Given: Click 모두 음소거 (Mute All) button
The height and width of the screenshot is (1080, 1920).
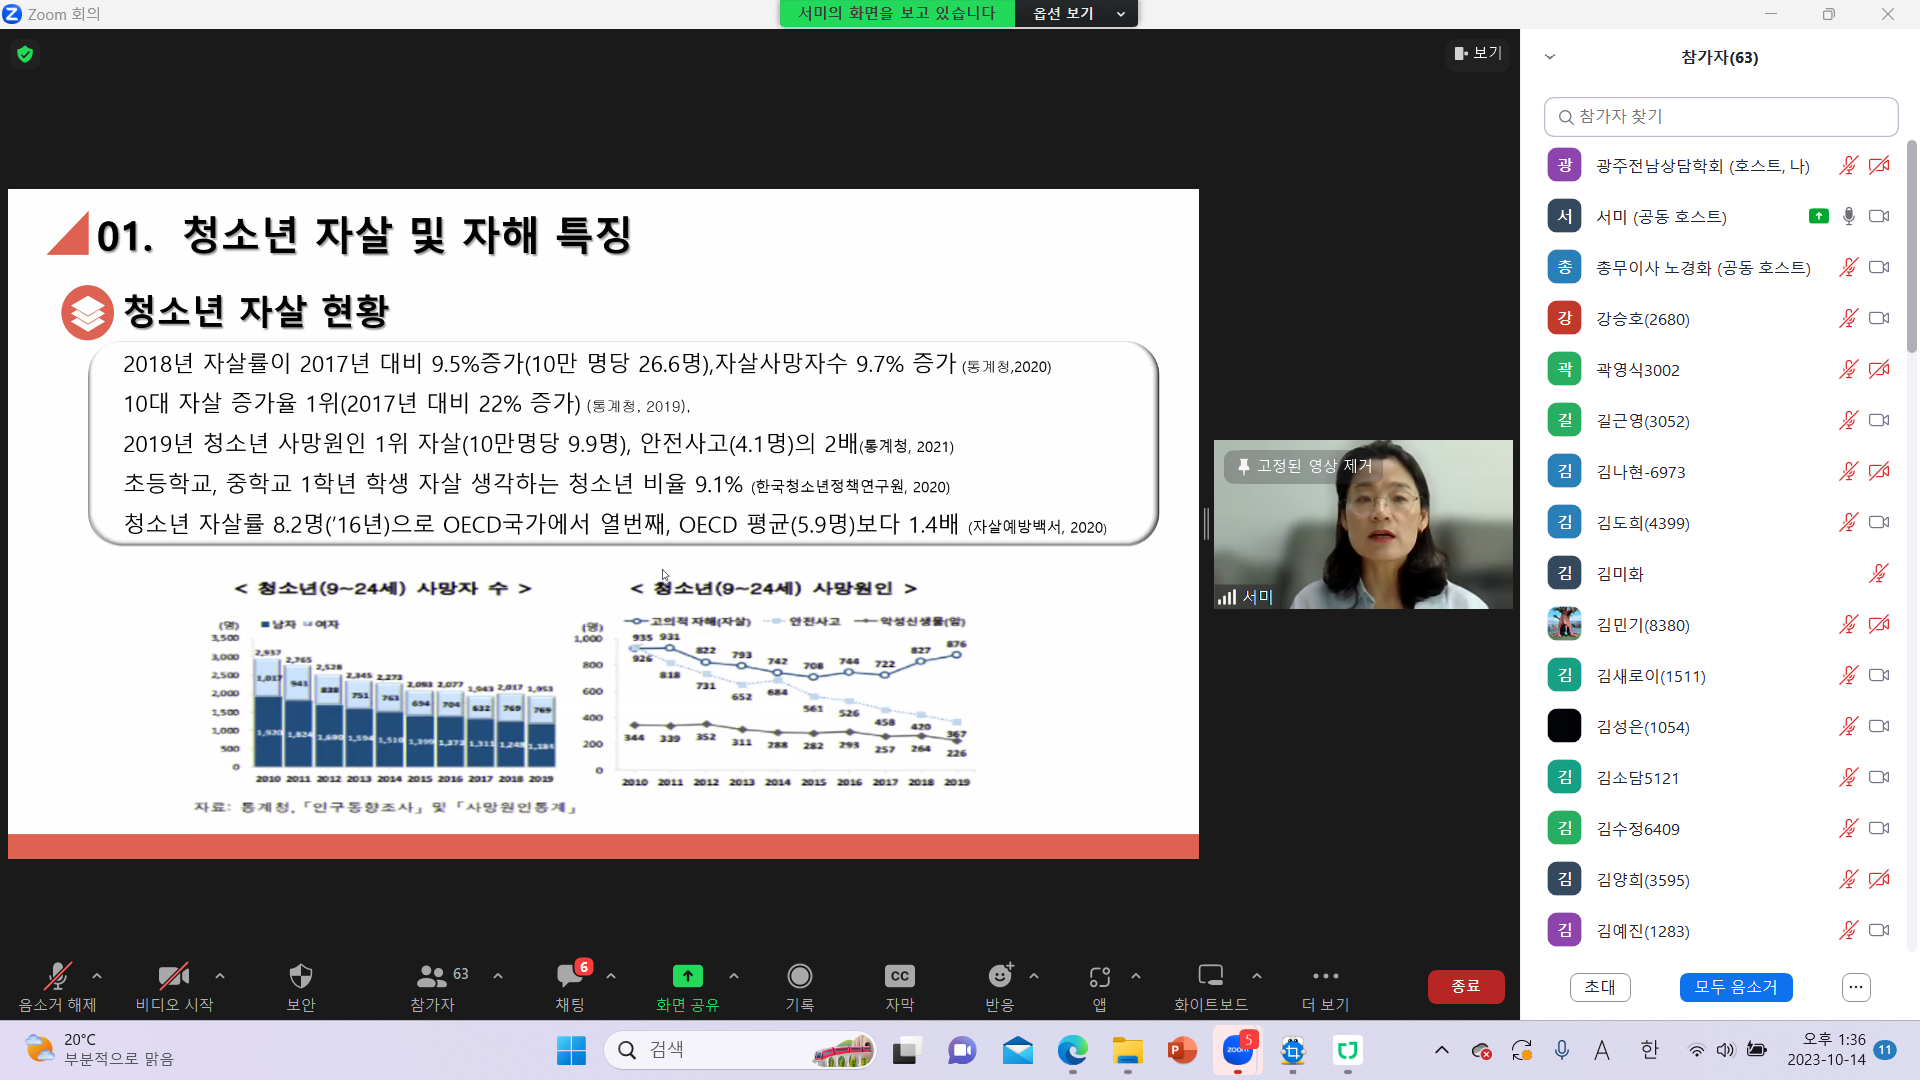Looking at the screenshot, I should (1735, 987).
